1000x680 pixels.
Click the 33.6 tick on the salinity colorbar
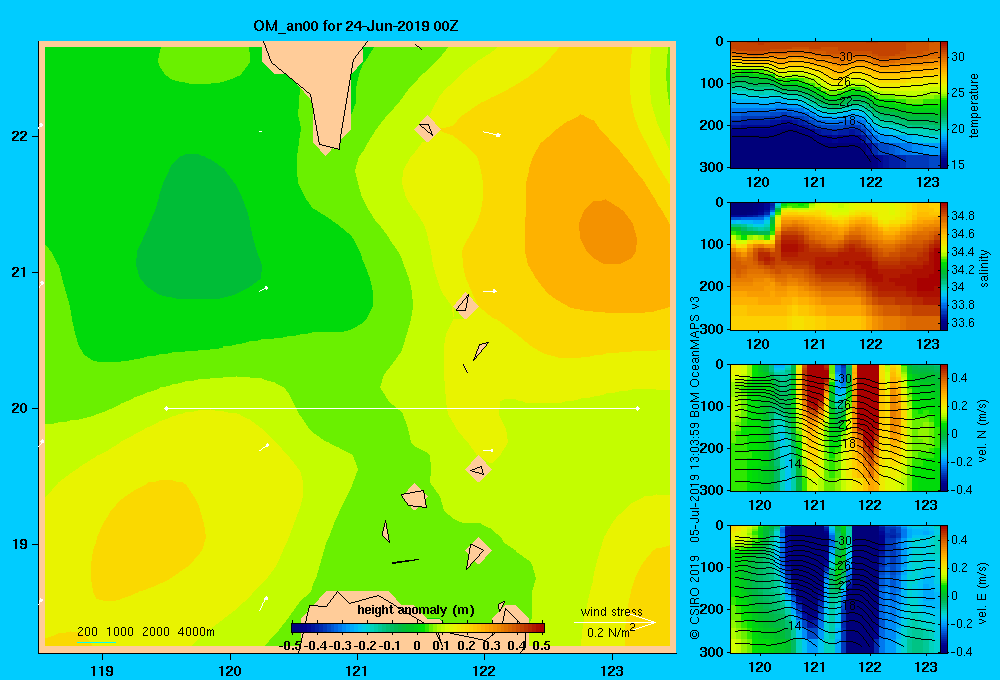tap(962, 323)
